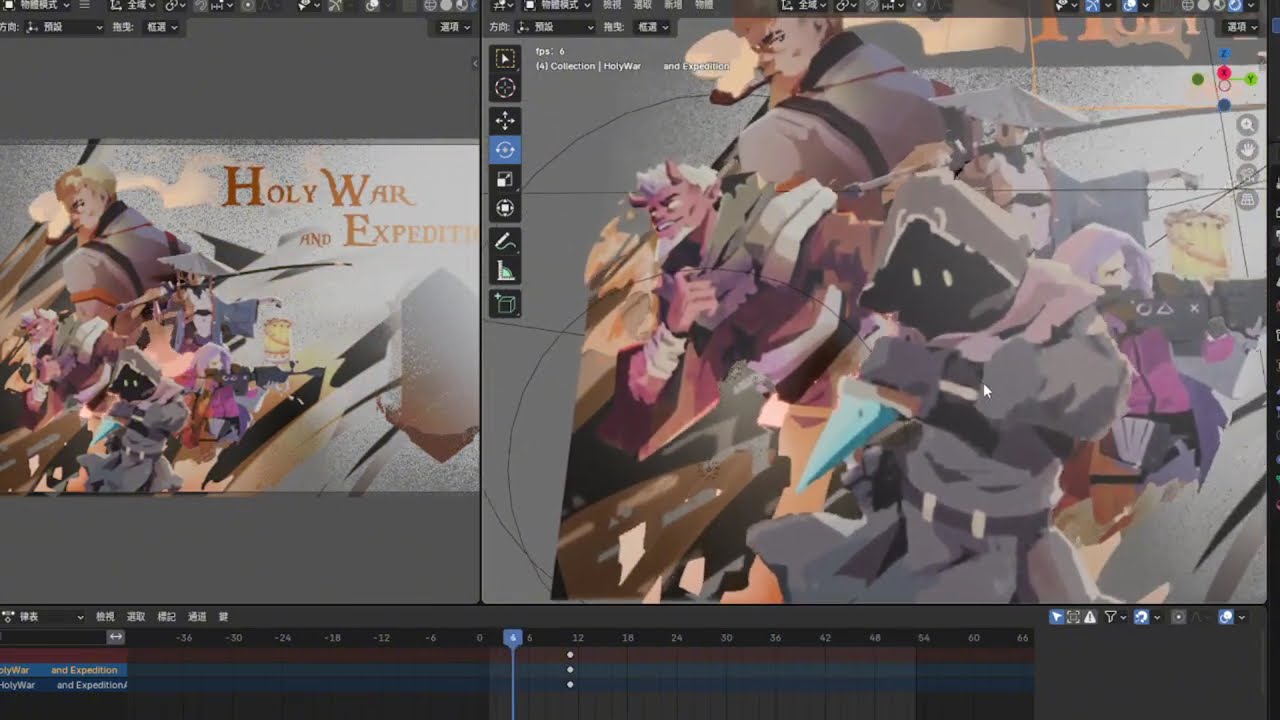Viewport: 1280px width, 720px height.
Task: Open the 選取 Select menu in the dope sheet
Action: 135,617
